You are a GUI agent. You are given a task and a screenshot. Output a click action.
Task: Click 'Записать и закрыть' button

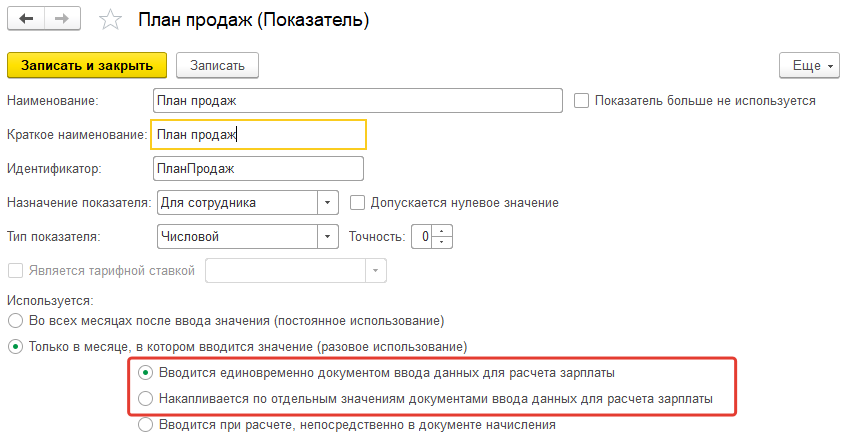pos(87,65)
